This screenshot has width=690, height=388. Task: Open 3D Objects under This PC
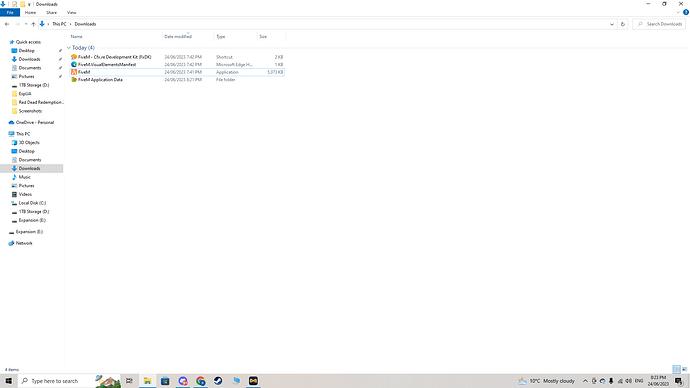click(x=29, y=143)
